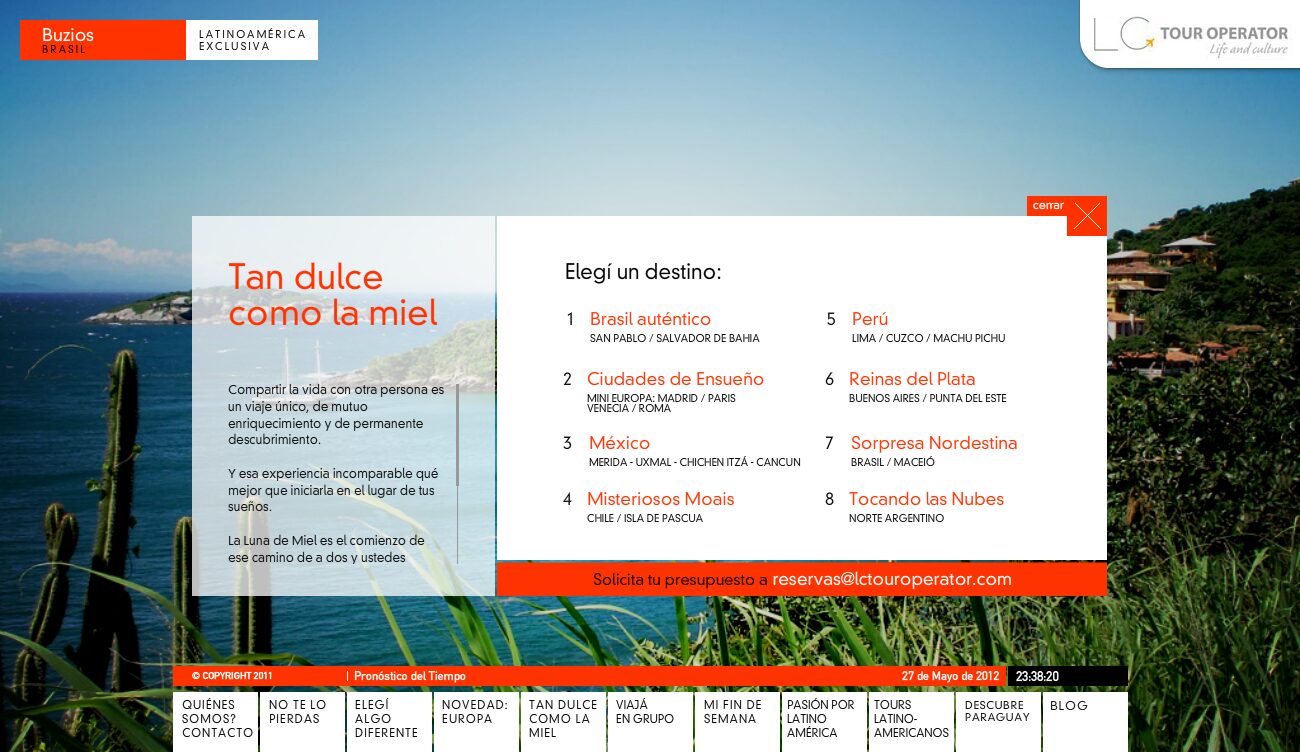Go to Viajá en Grupo section

tap(650, 719)
